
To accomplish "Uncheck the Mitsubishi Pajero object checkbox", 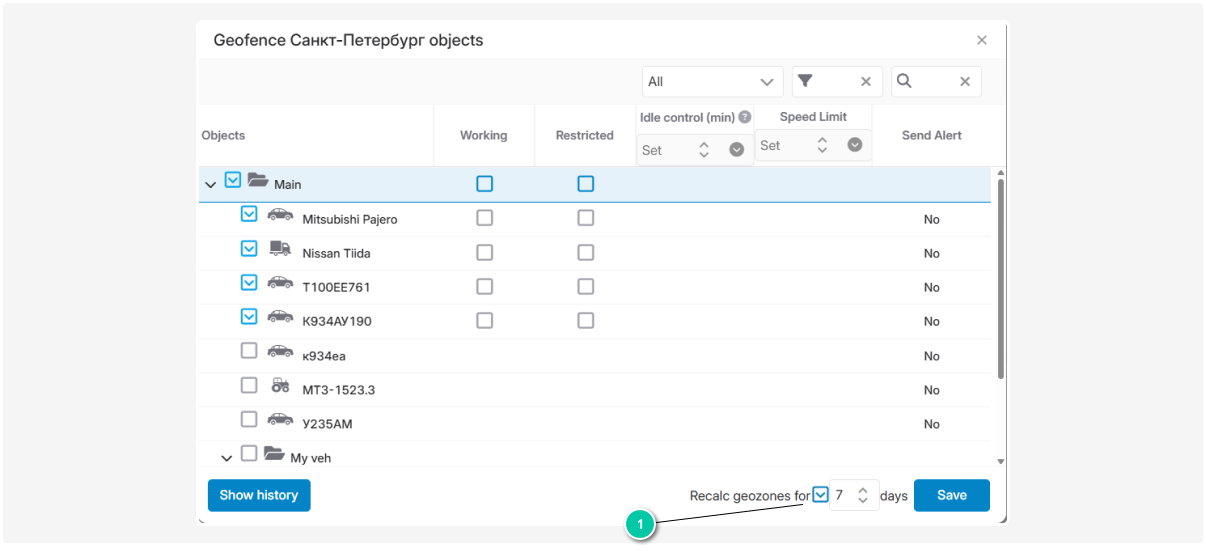I will pyautogui.click(x=249, y=214).
